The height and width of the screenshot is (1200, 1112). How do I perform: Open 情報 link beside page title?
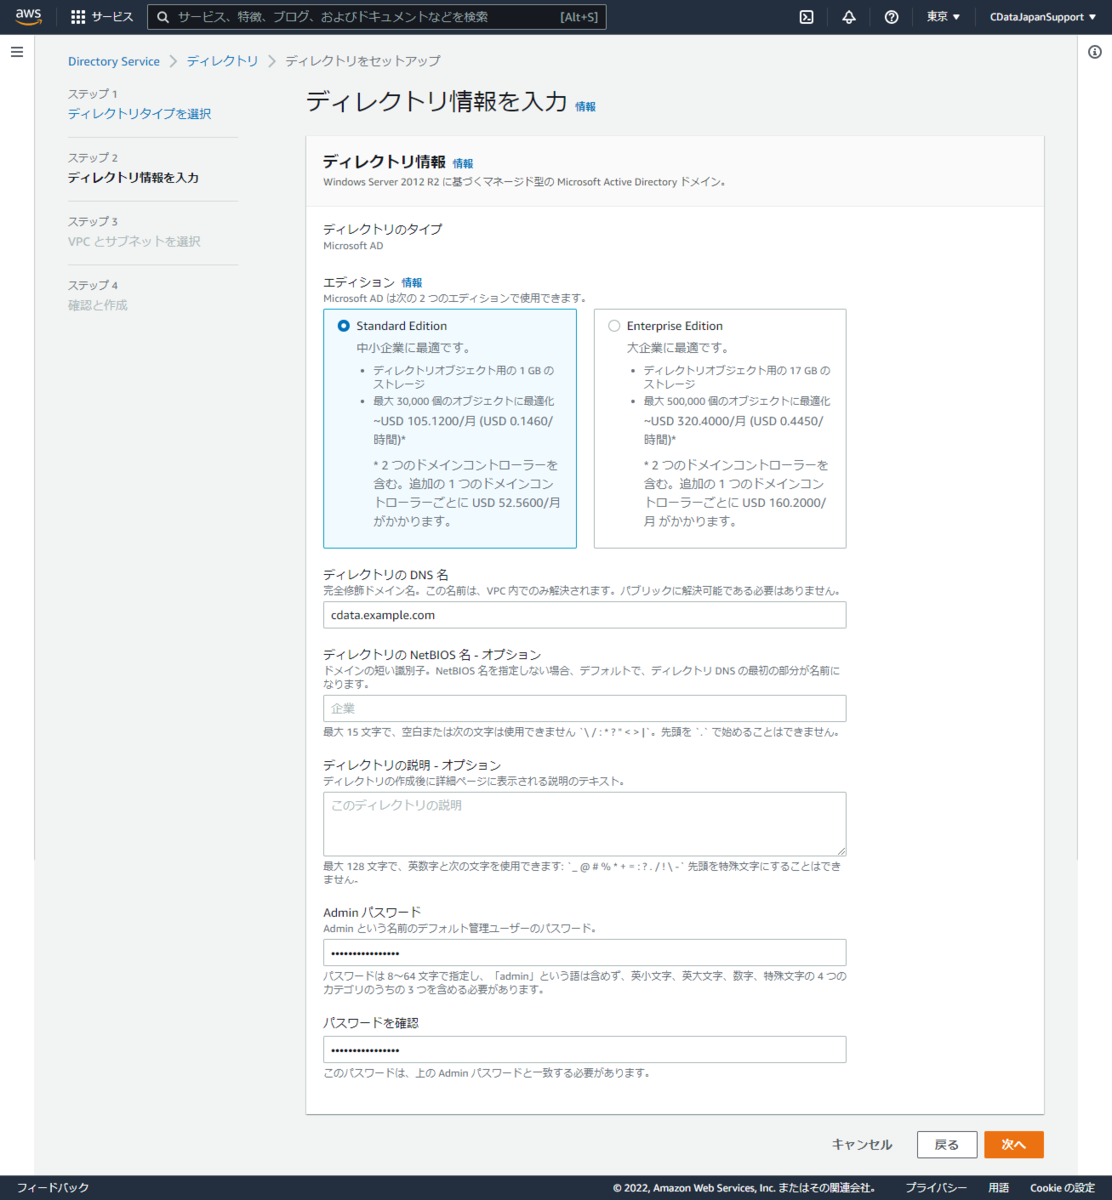(x=585, y=106)
